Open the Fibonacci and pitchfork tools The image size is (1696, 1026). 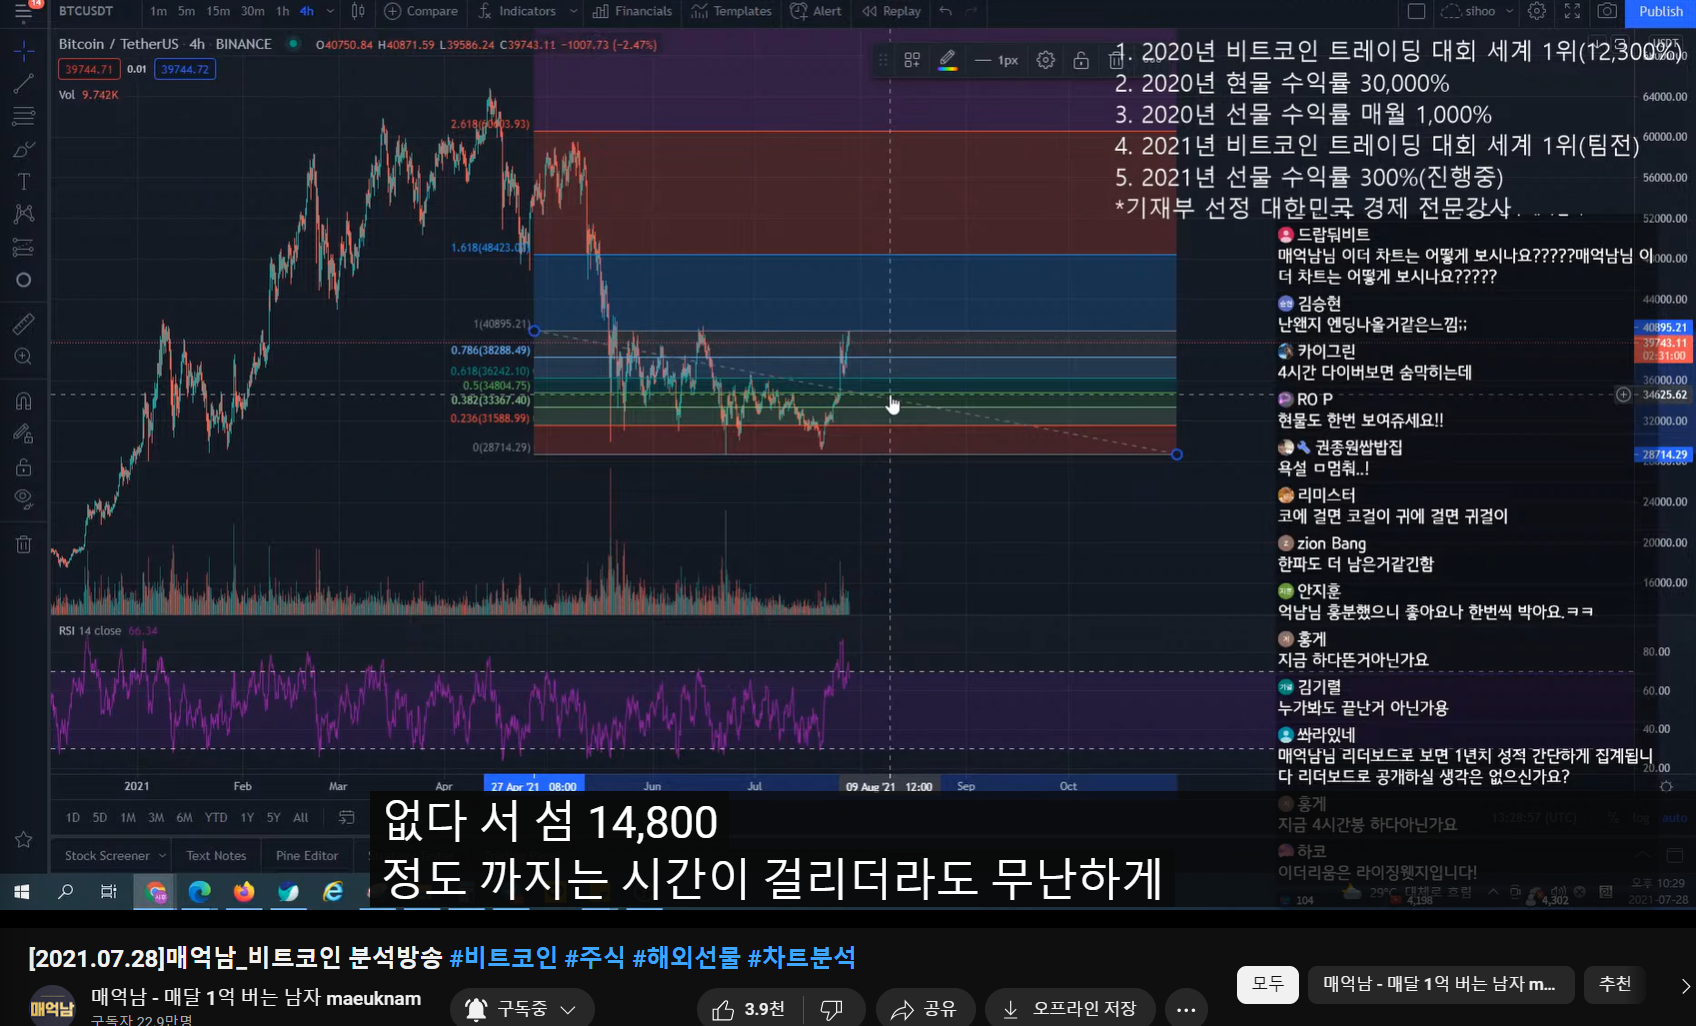pyautogui.click(x=24, y=117)
